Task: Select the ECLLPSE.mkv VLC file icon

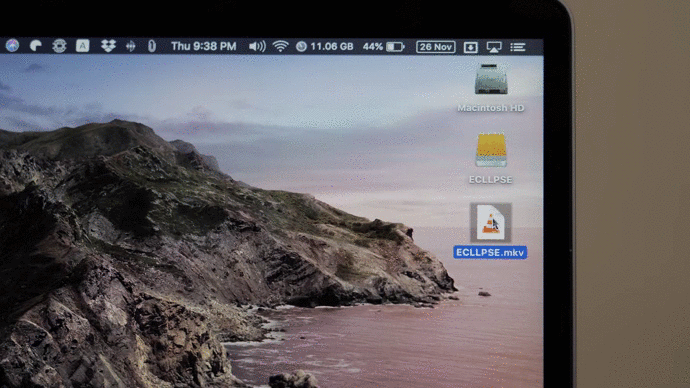Action: tap(491, 223)
